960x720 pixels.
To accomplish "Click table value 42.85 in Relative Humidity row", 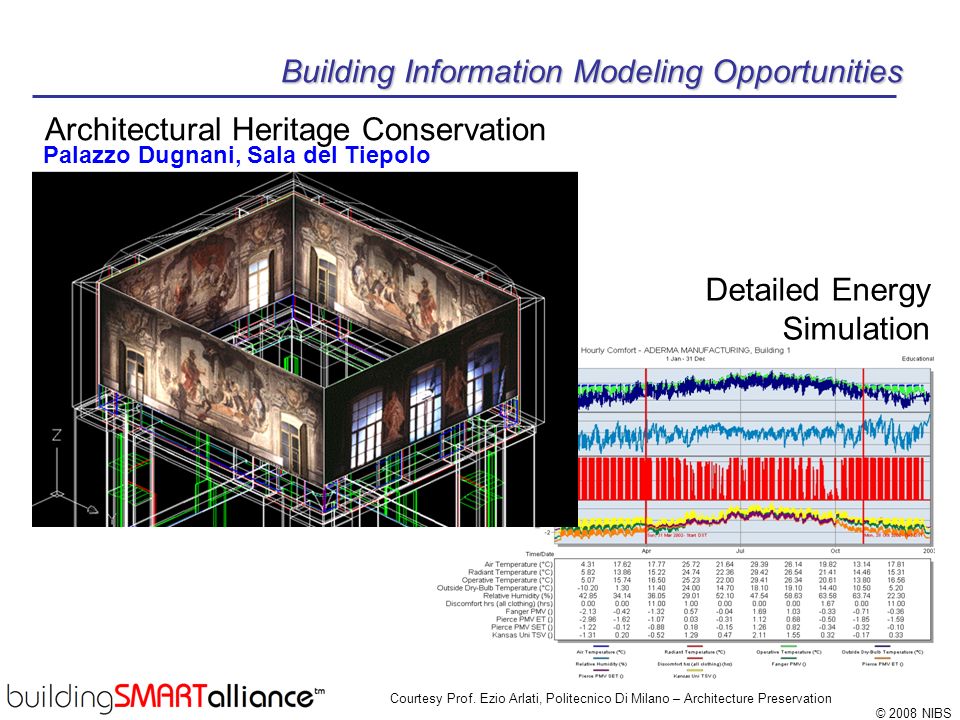I will pos(588,596).
